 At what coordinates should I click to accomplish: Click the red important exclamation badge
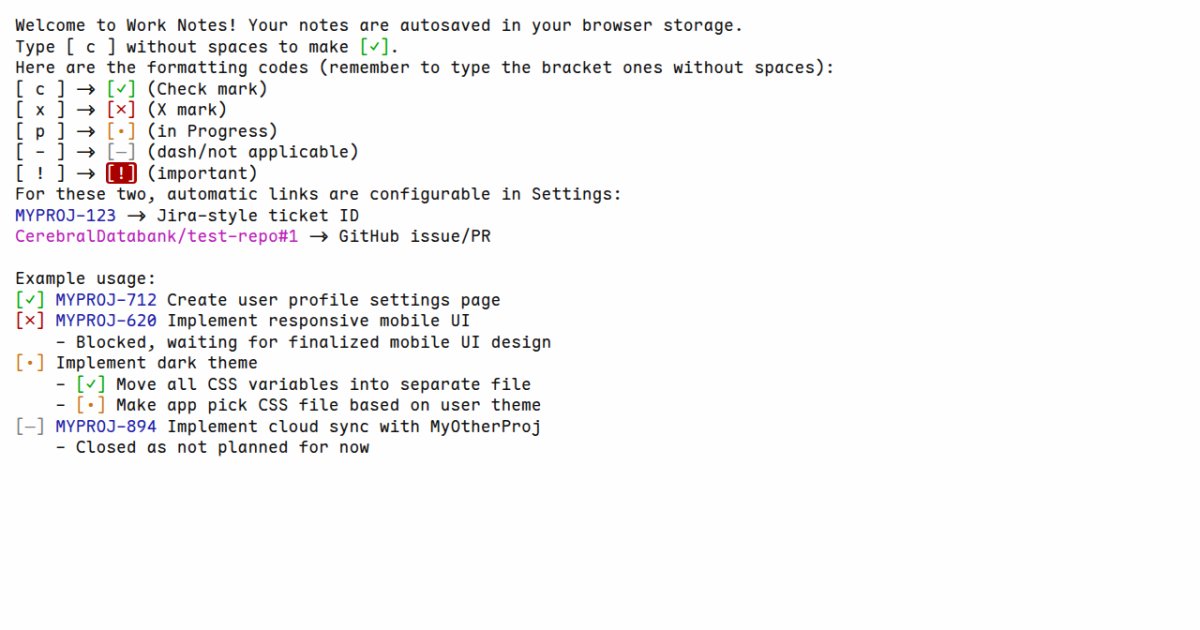121,173
